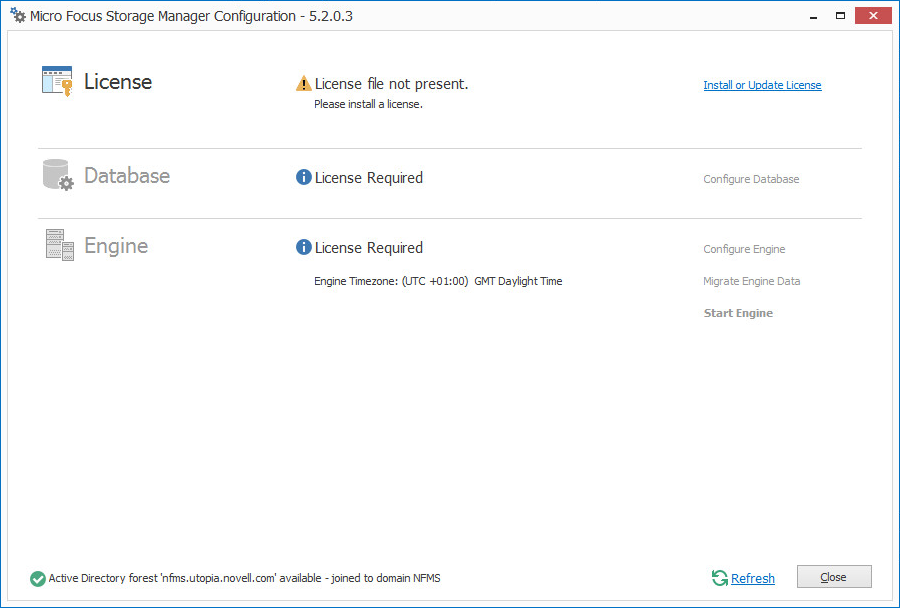Screen dimensions: 901x609
Task: Click the license warning triangle icon
Action: (304, 84)
